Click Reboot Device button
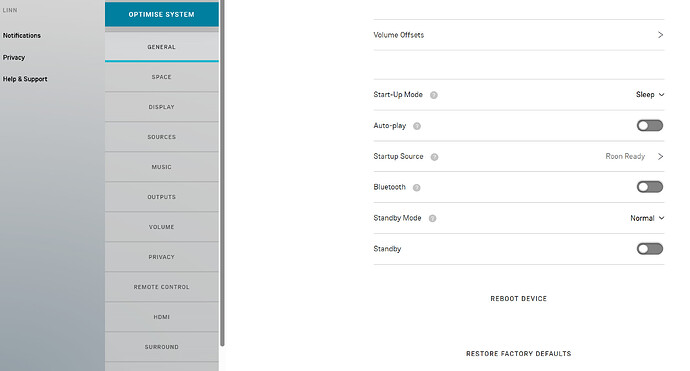This screenshot has width=690, height=371. pos(518,299)
